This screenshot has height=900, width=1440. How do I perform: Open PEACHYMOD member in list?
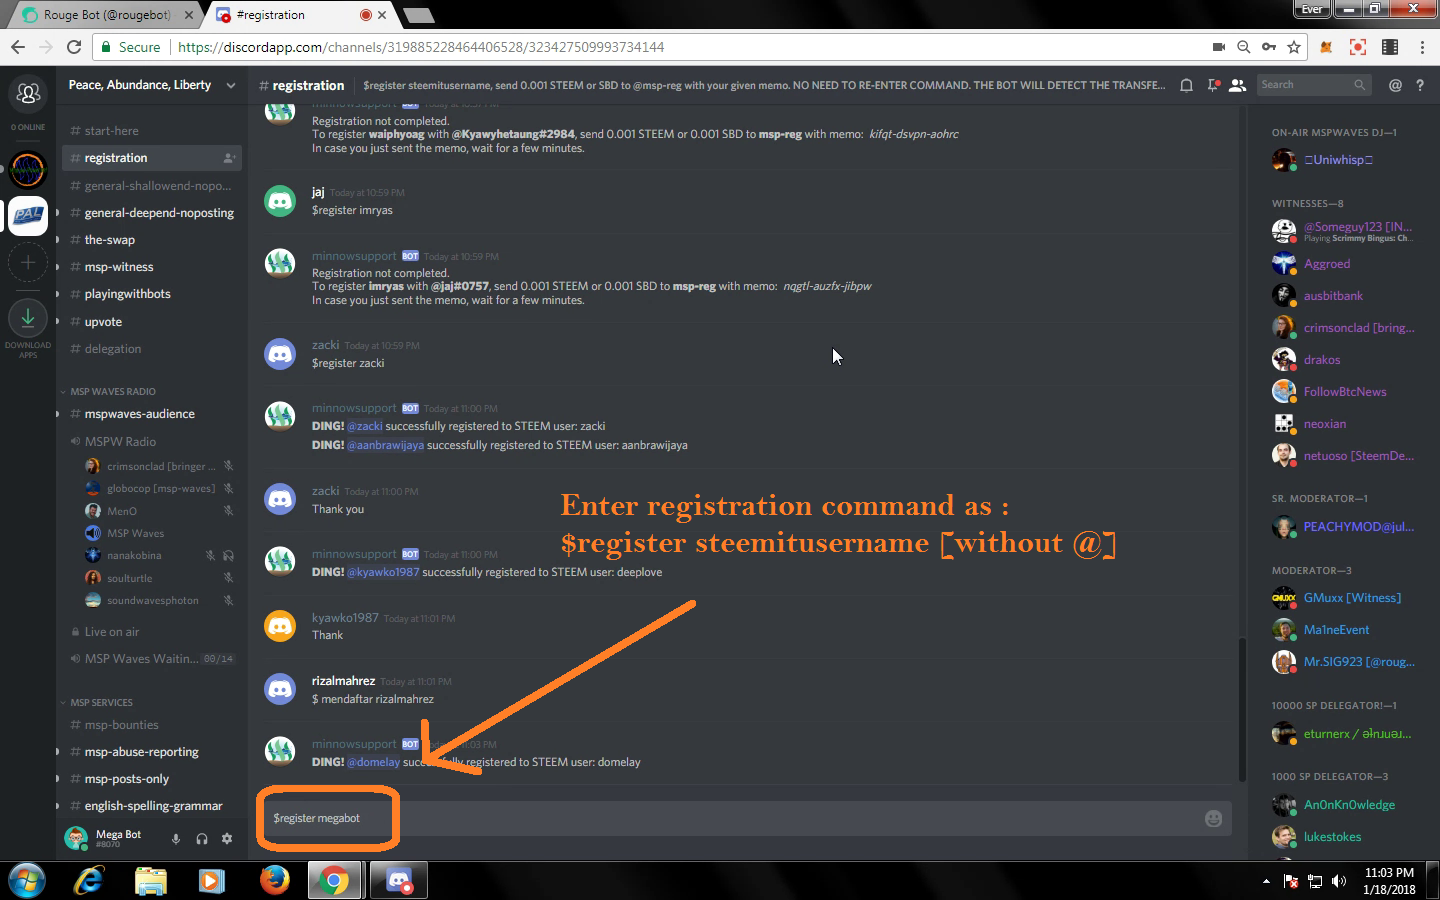click(1345, 527)
